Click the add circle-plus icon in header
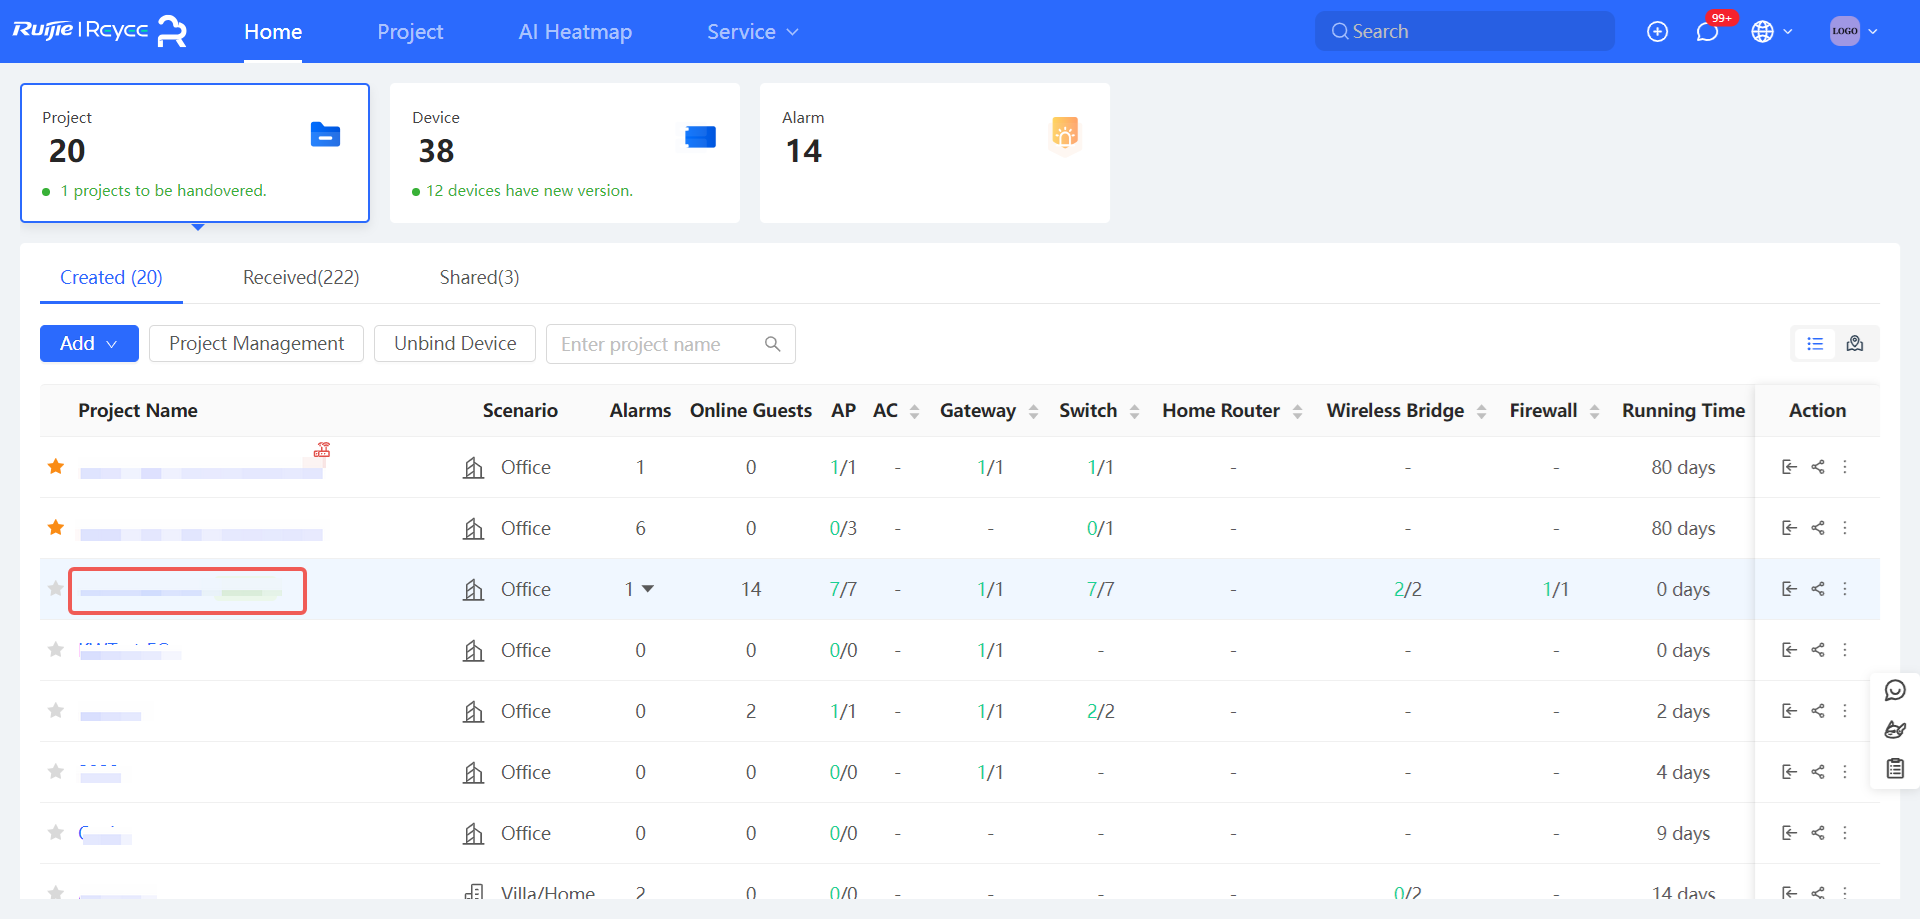The image size is (1920, 919). pyautogui.click(x=1657, y=32)
